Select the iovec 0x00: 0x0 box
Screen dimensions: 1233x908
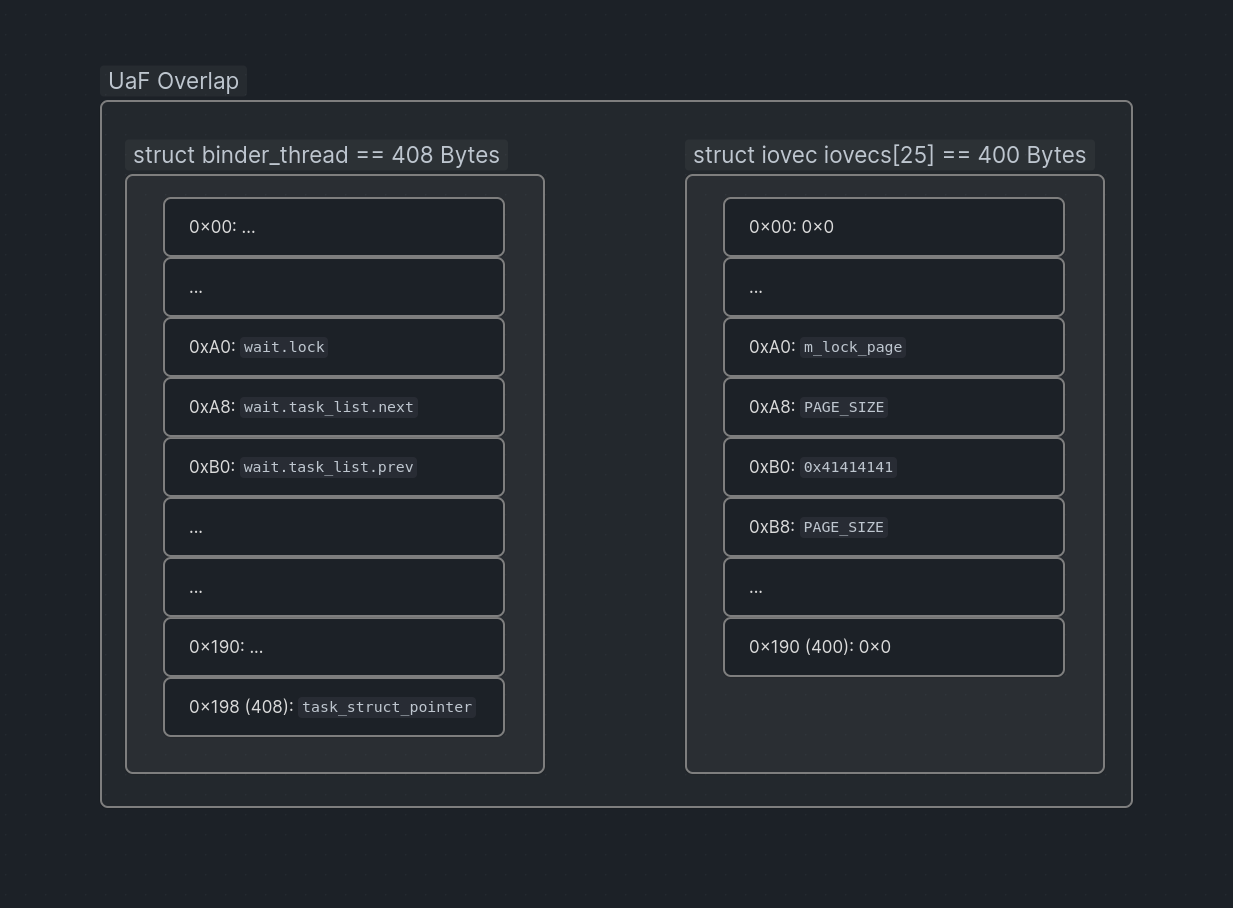894,227
